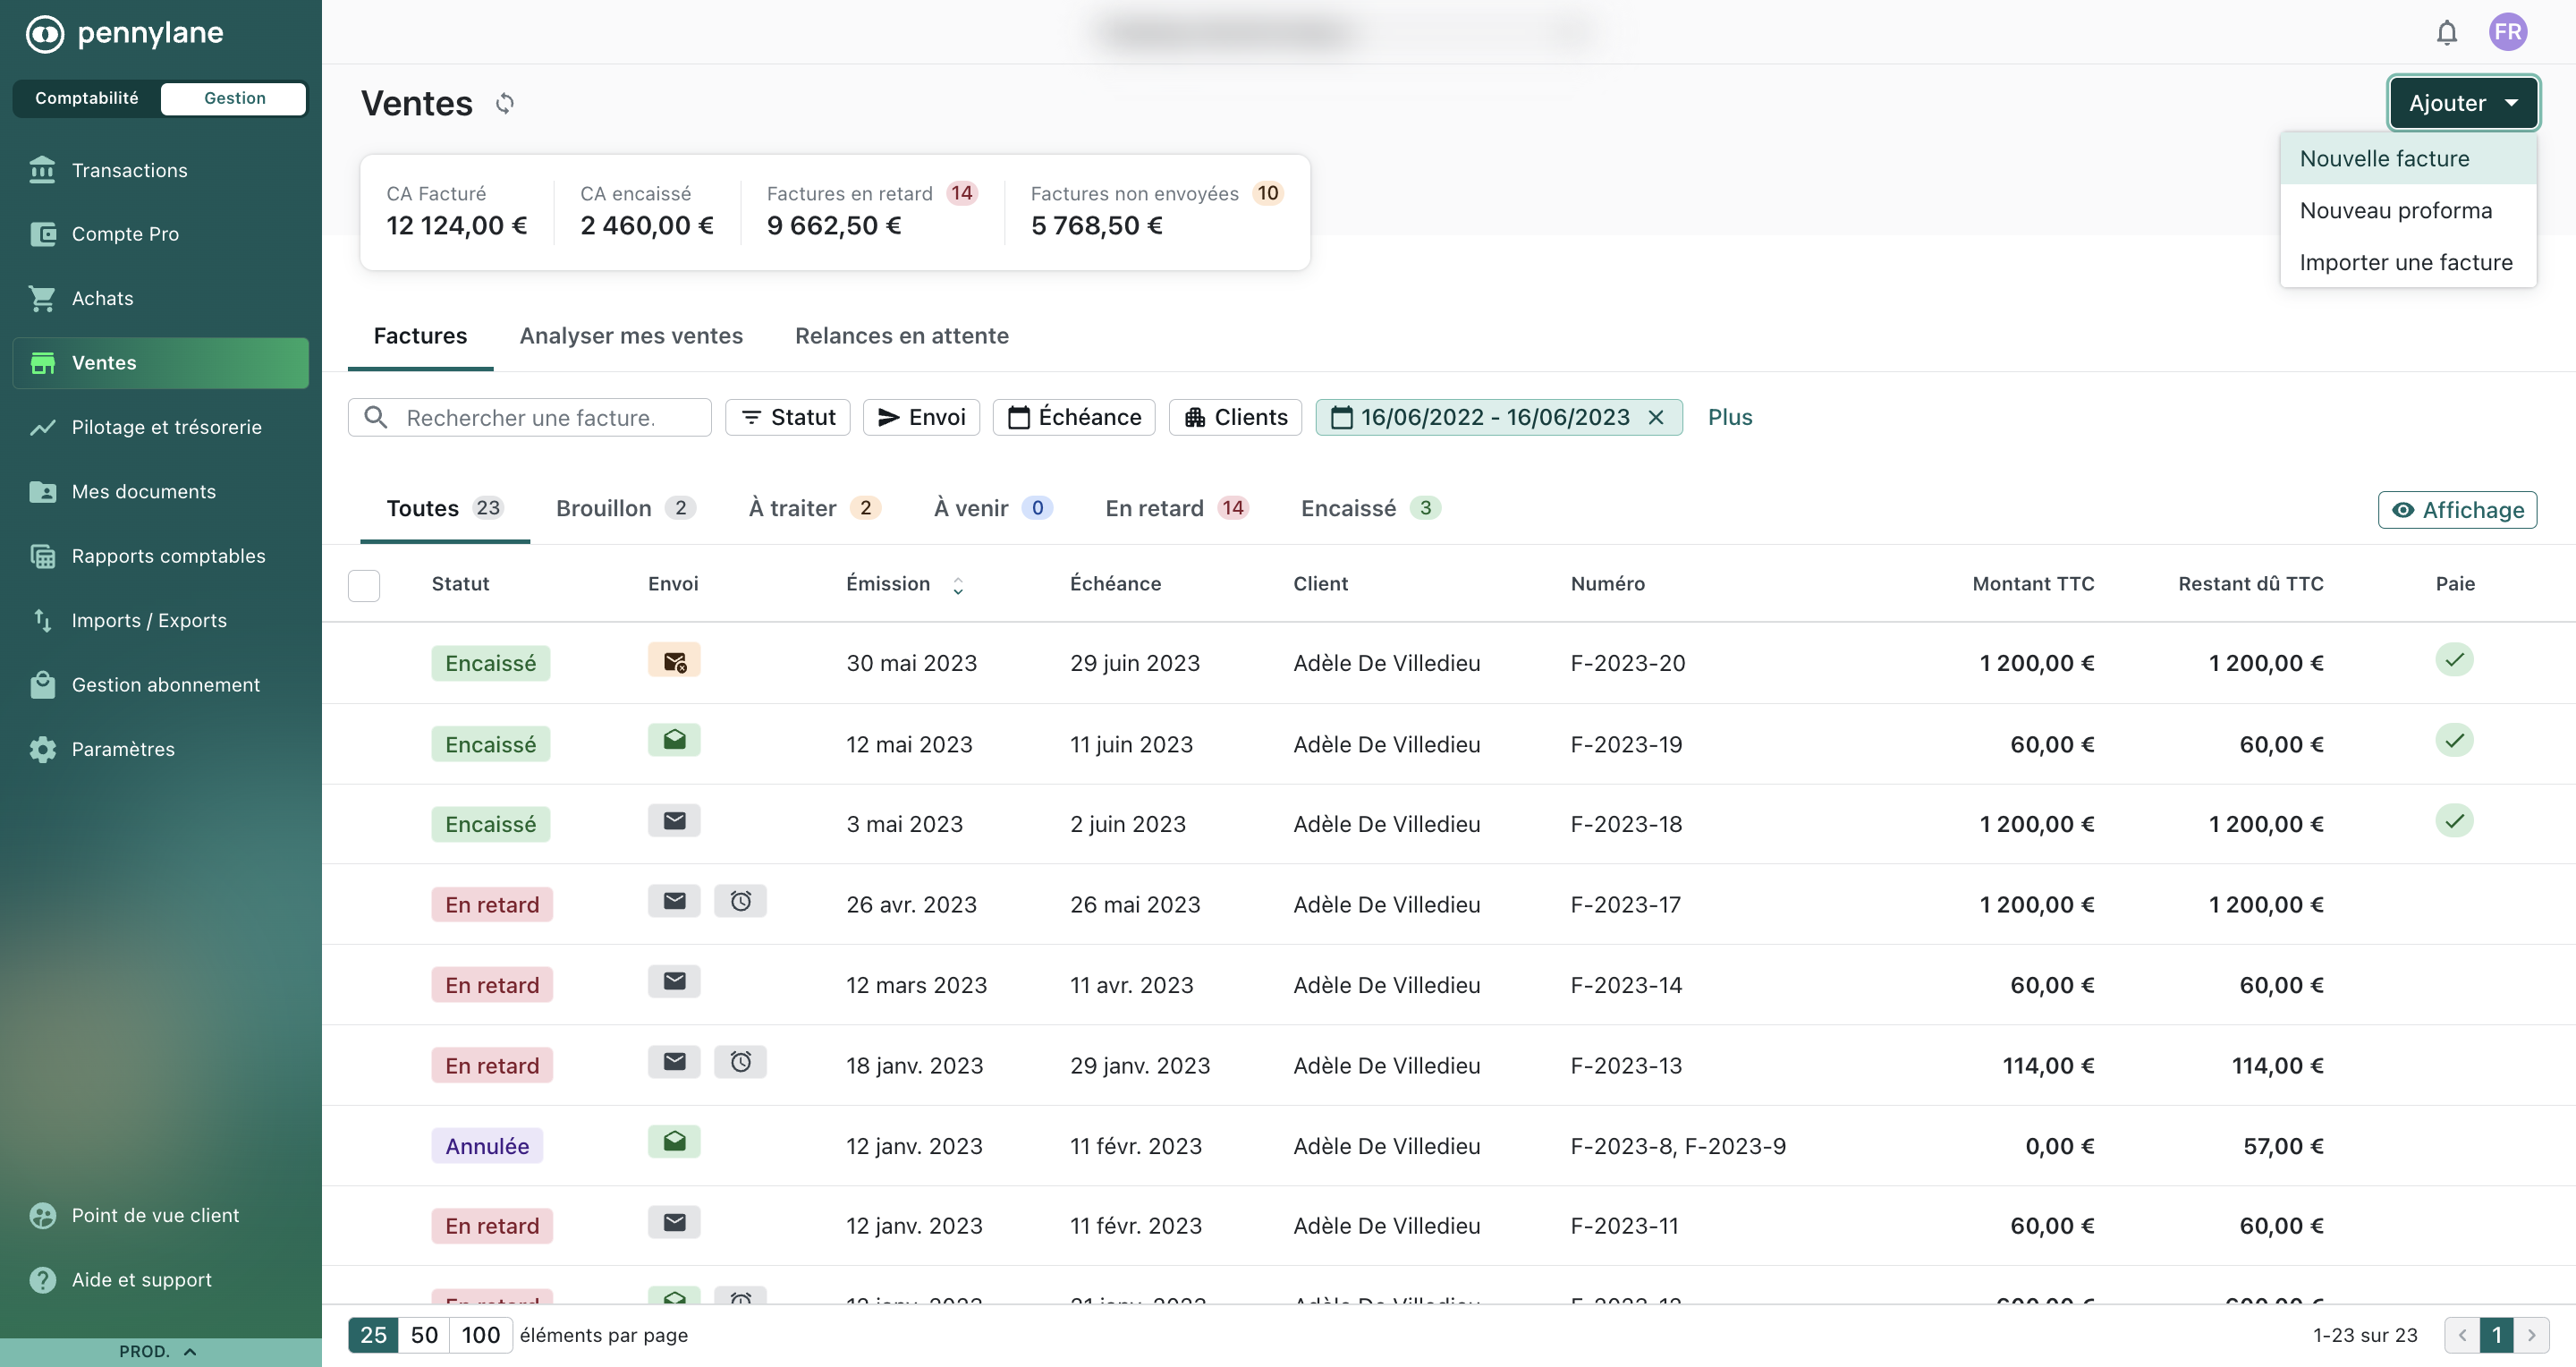
Task: Click opened-mail icon on Annulée invoice row
Action: point(674,1142)
